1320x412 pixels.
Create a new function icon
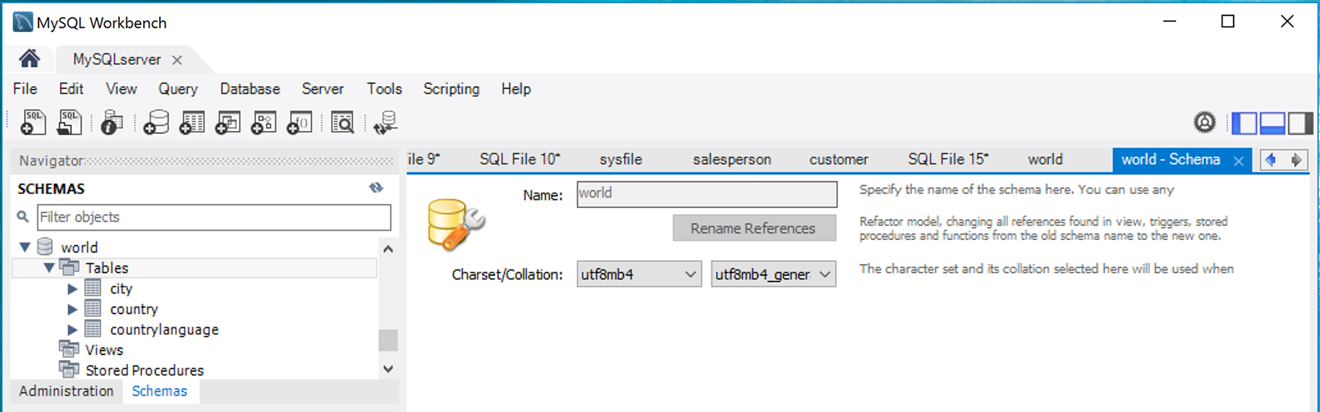click(x=299, y=122)
